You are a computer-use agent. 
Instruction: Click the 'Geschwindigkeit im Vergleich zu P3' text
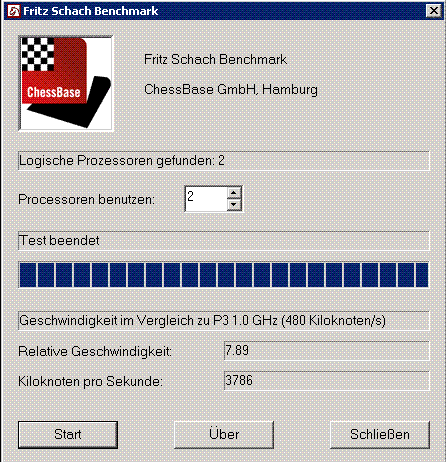[202, 321]
